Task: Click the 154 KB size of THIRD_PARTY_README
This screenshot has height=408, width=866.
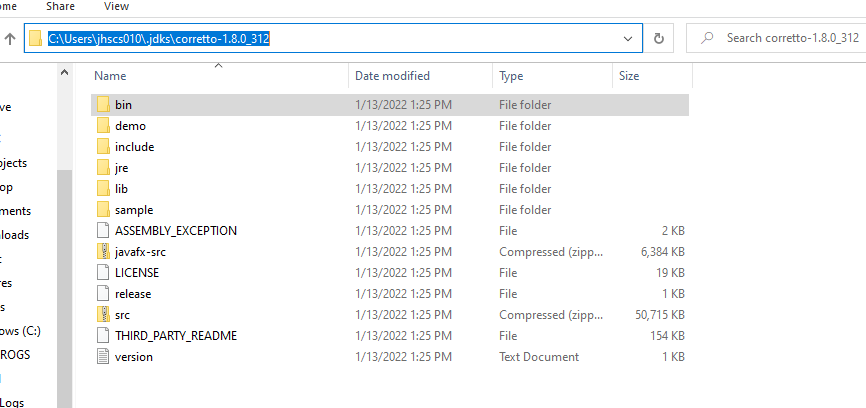Action: (x=668, y=336)
